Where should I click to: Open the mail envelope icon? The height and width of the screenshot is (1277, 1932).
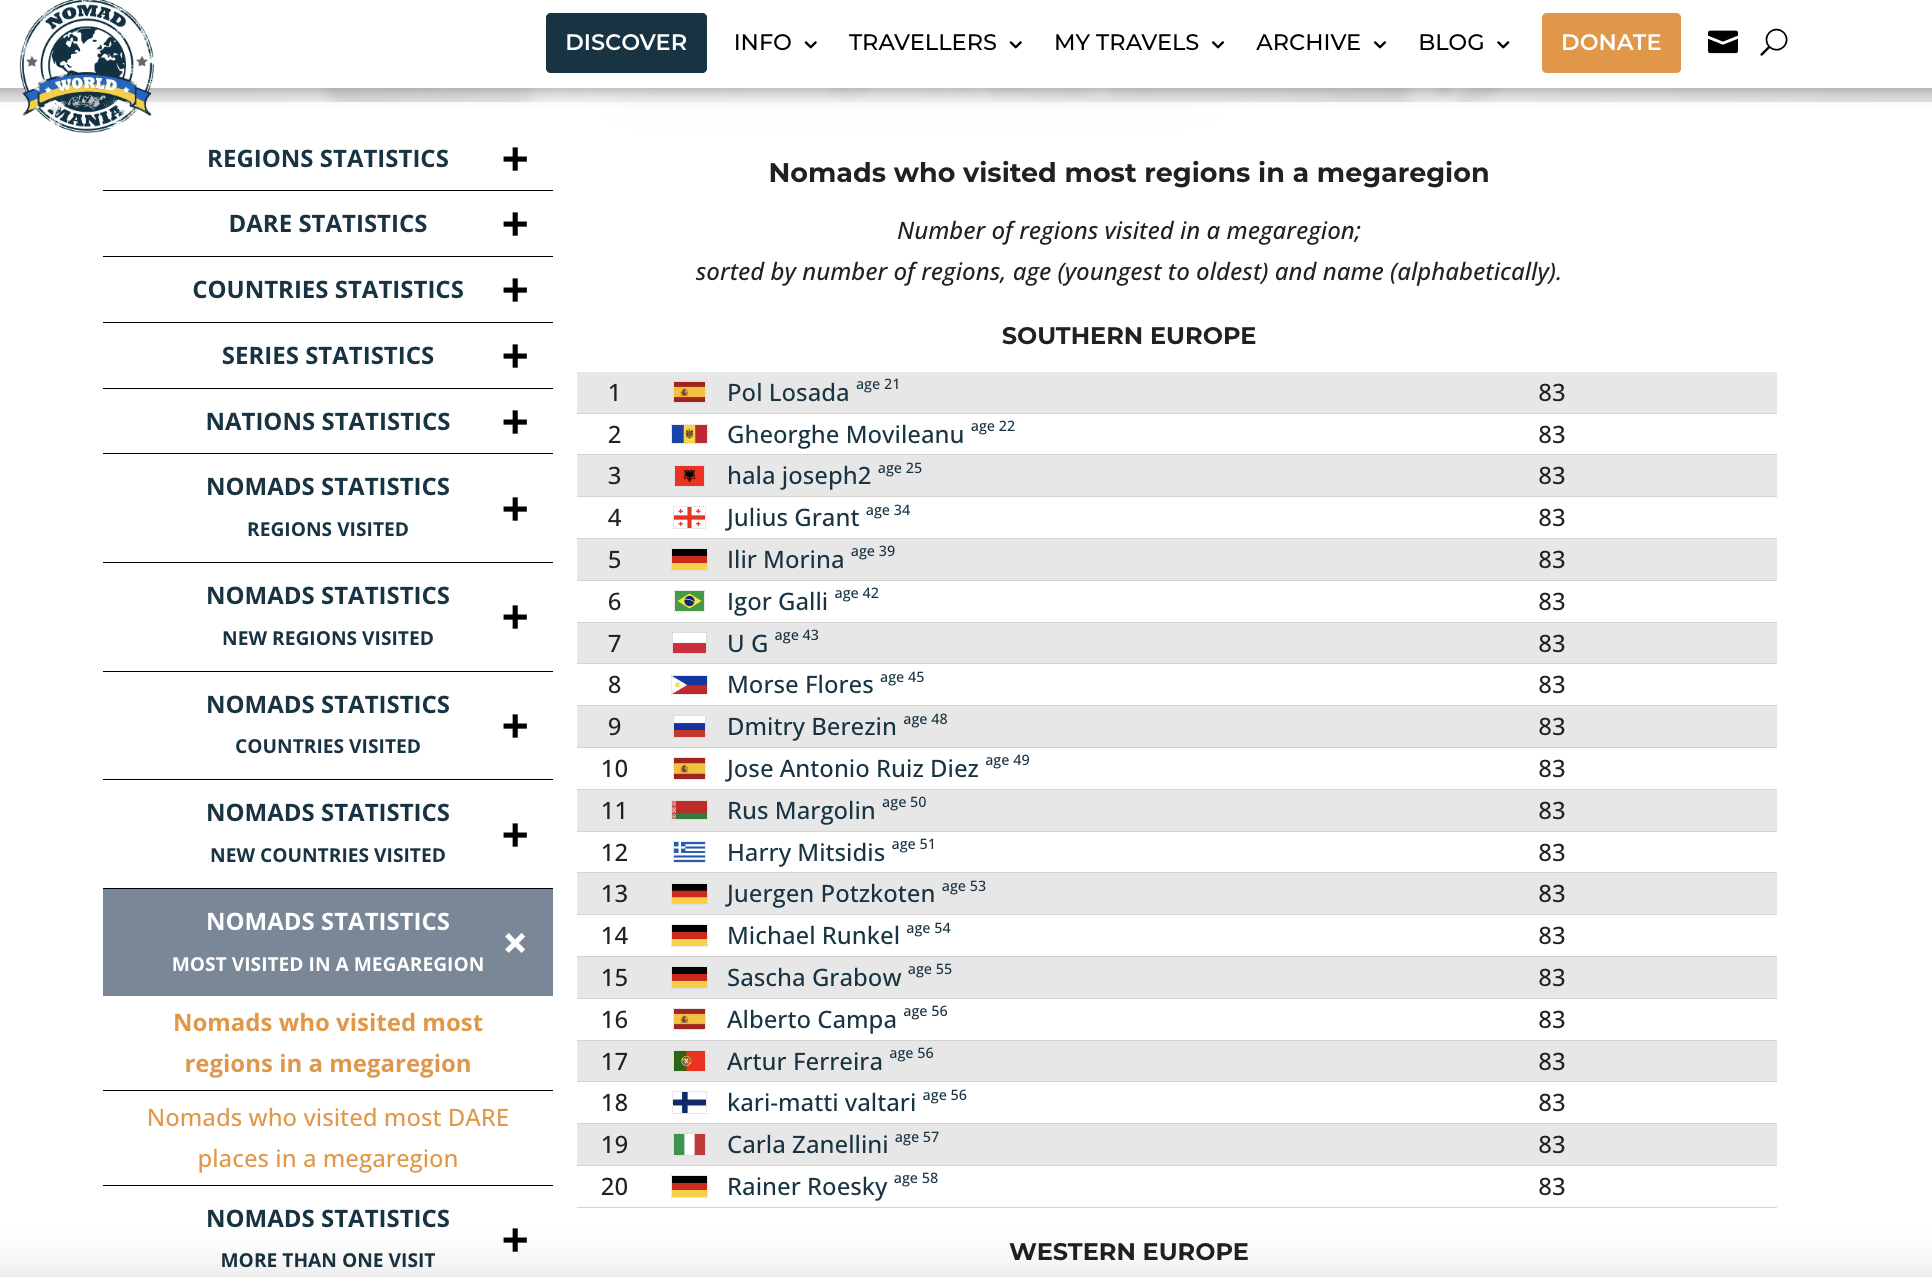point(1722,42)
